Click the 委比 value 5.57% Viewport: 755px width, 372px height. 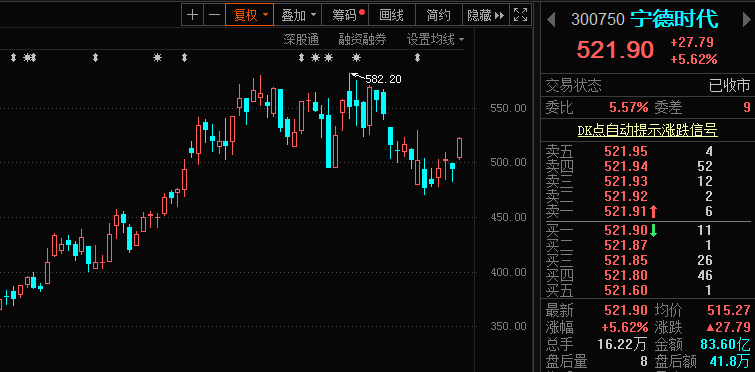tap(628, 107)
